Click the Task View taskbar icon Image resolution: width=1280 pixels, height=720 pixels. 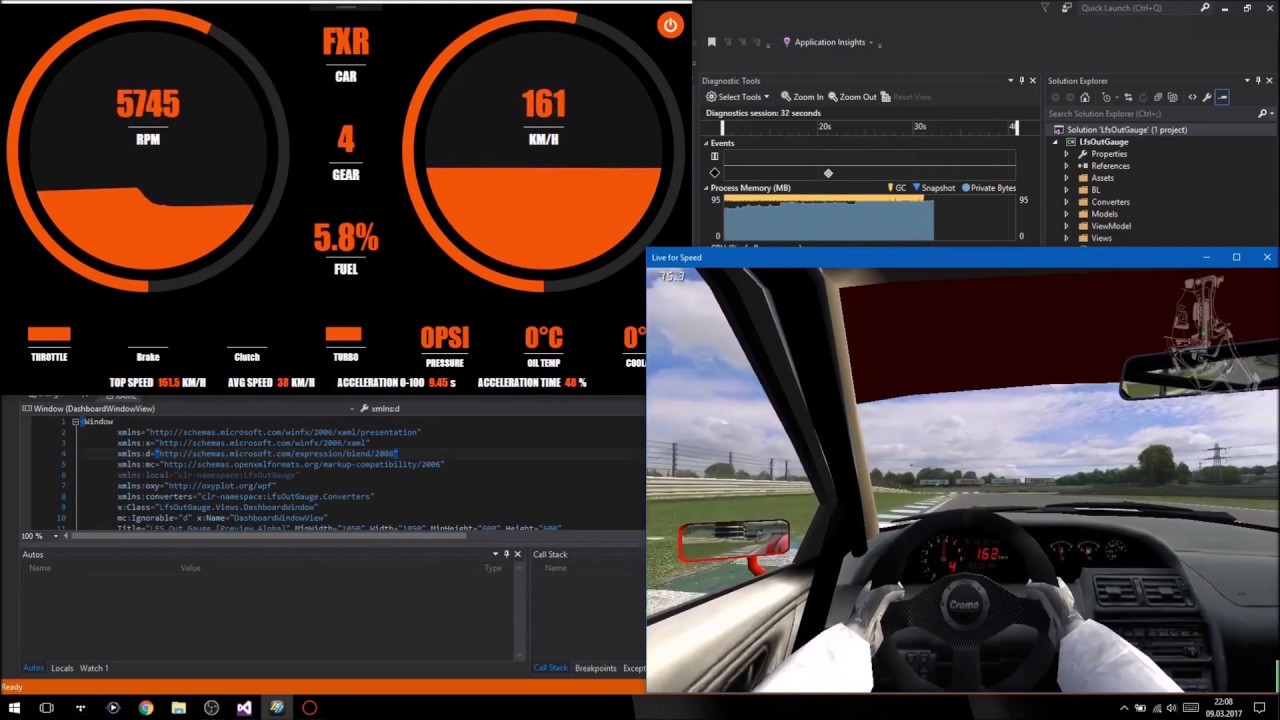47,708
